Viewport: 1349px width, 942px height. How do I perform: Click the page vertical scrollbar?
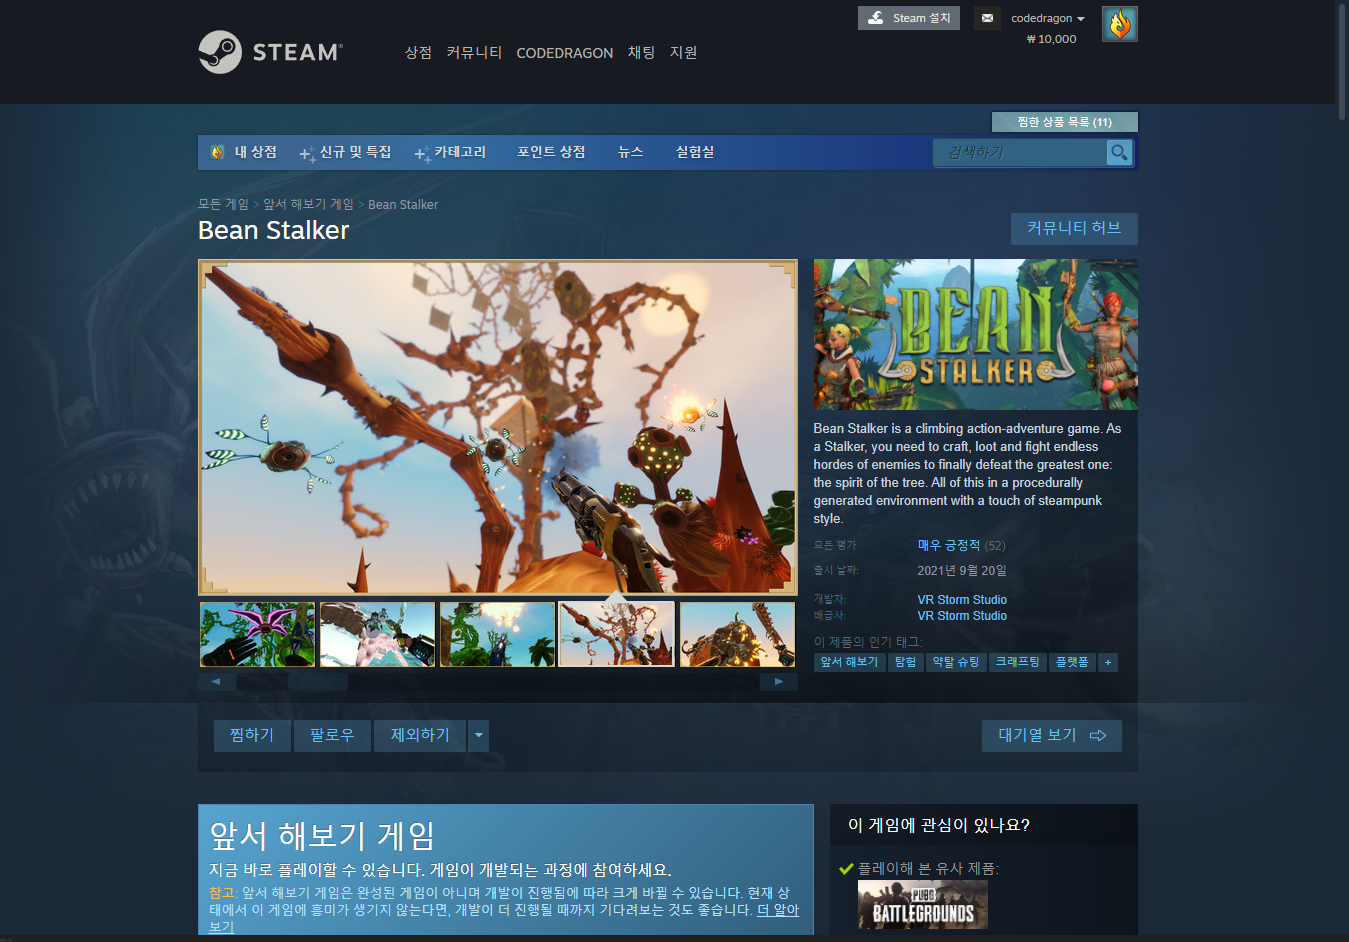coord(1342,60)
